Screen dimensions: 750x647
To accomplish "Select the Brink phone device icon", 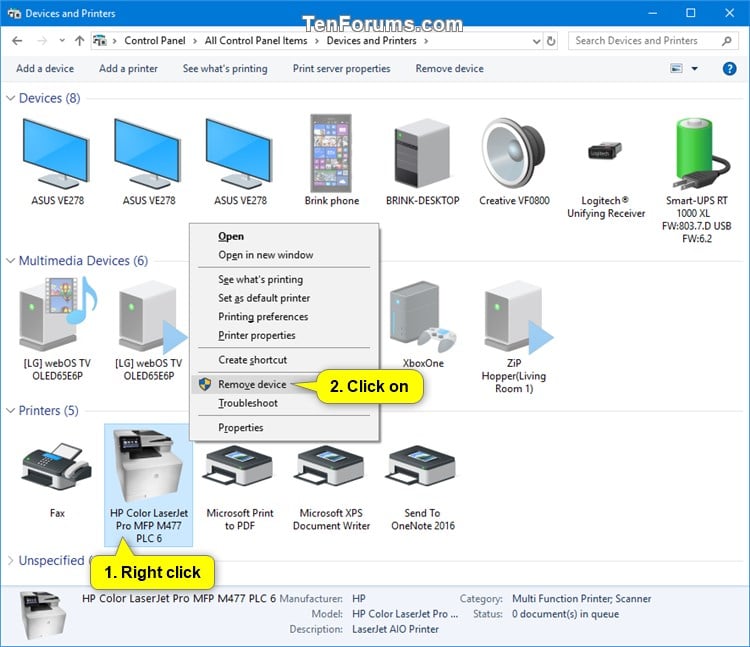I will pyautogui.click(x=331, y=153).
